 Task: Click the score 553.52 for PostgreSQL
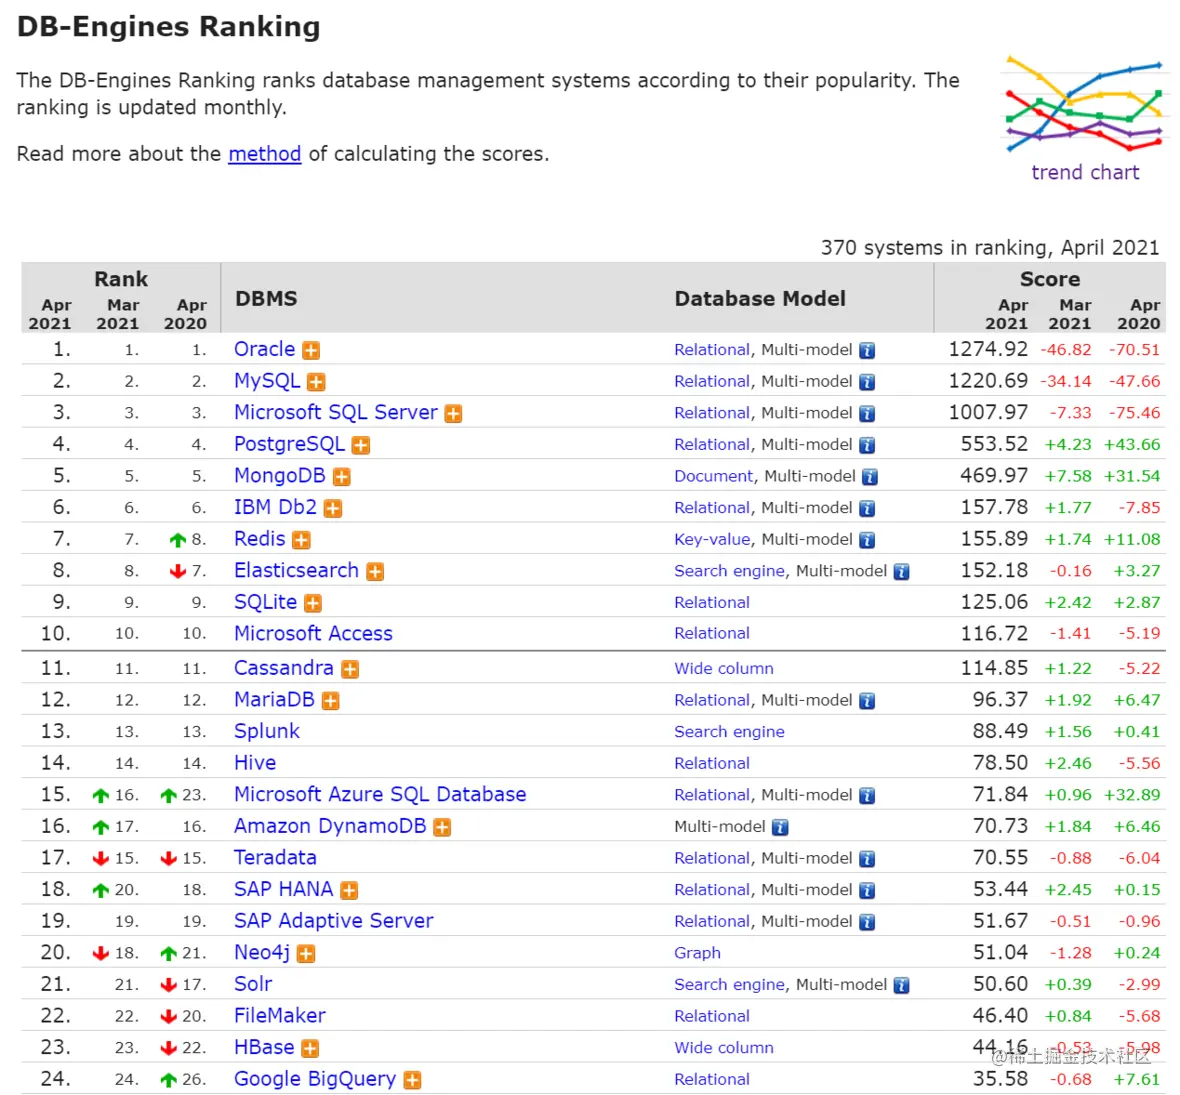pos(993,444)
